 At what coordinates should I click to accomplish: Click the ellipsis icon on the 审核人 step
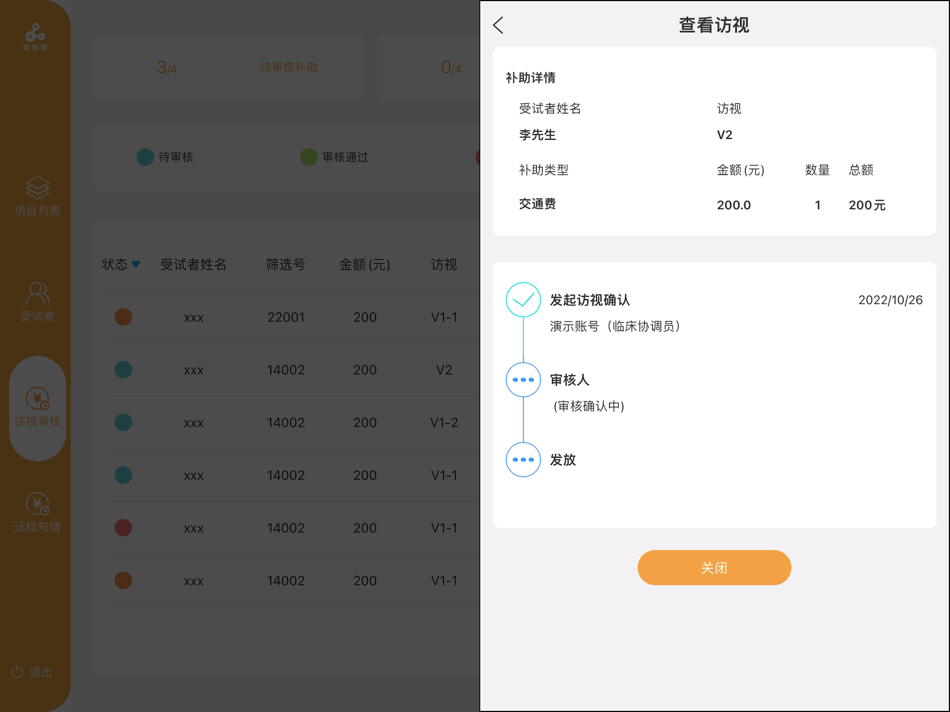point(523,380)
